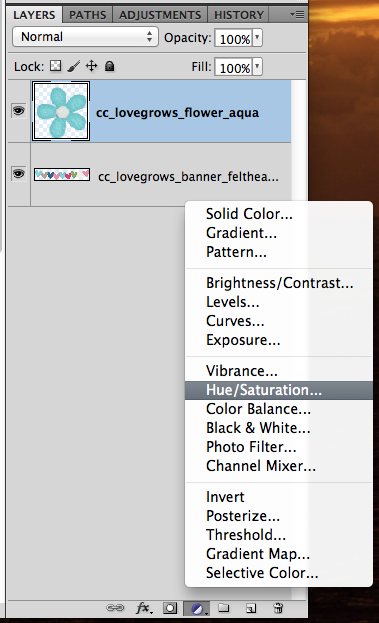Lock layer position

click(92, 66)
